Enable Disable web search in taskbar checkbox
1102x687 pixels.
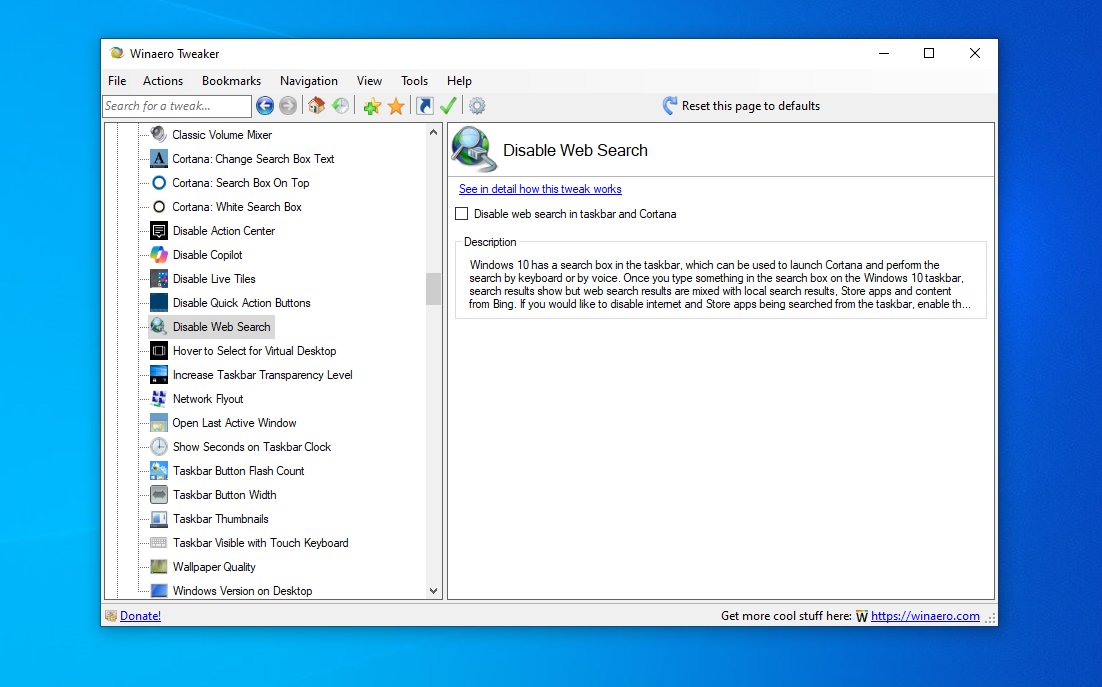[x=462, y=214]
